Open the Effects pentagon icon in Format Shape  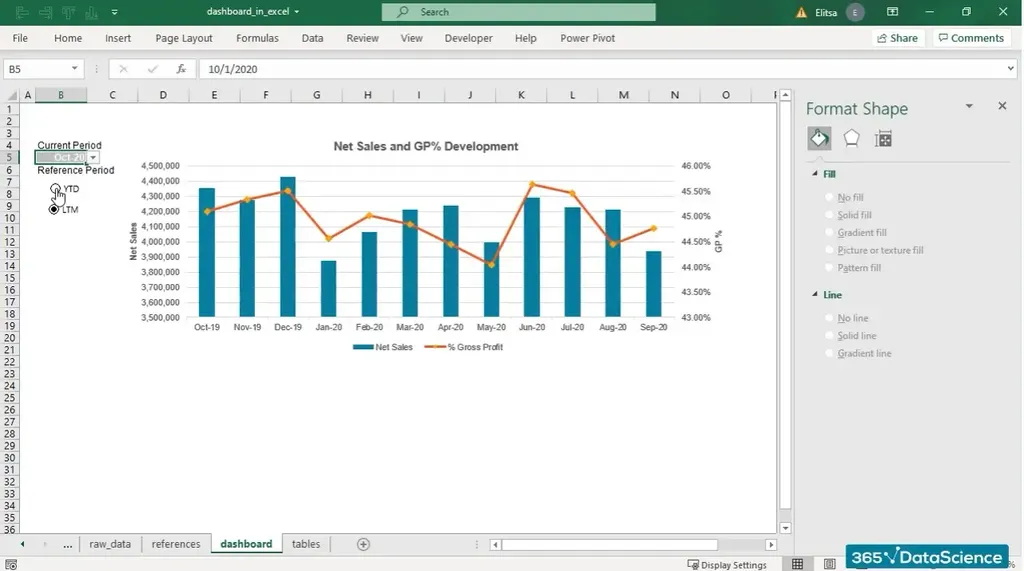tap(851, 139)
